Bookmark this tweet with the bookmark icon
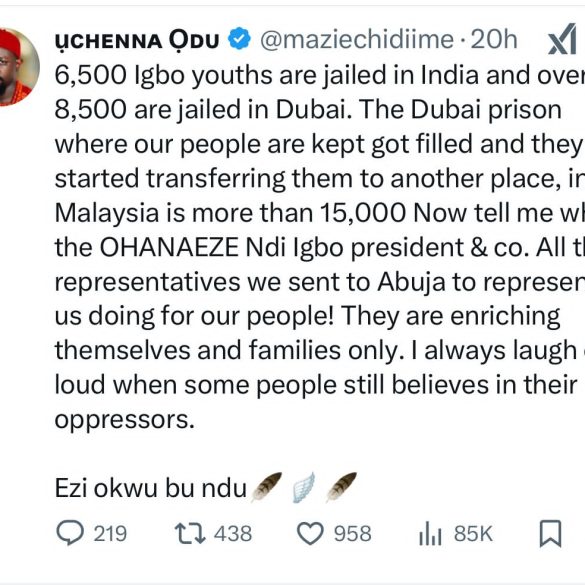 551,534
